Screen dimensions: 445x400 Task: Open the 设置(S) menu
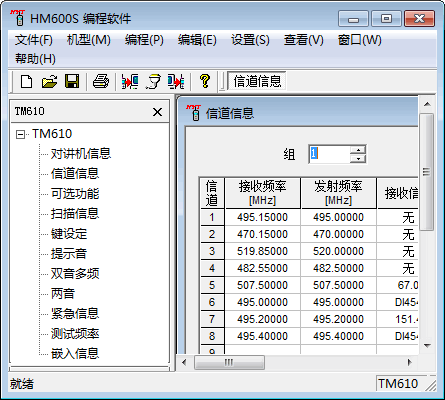(x=250, y=40)
